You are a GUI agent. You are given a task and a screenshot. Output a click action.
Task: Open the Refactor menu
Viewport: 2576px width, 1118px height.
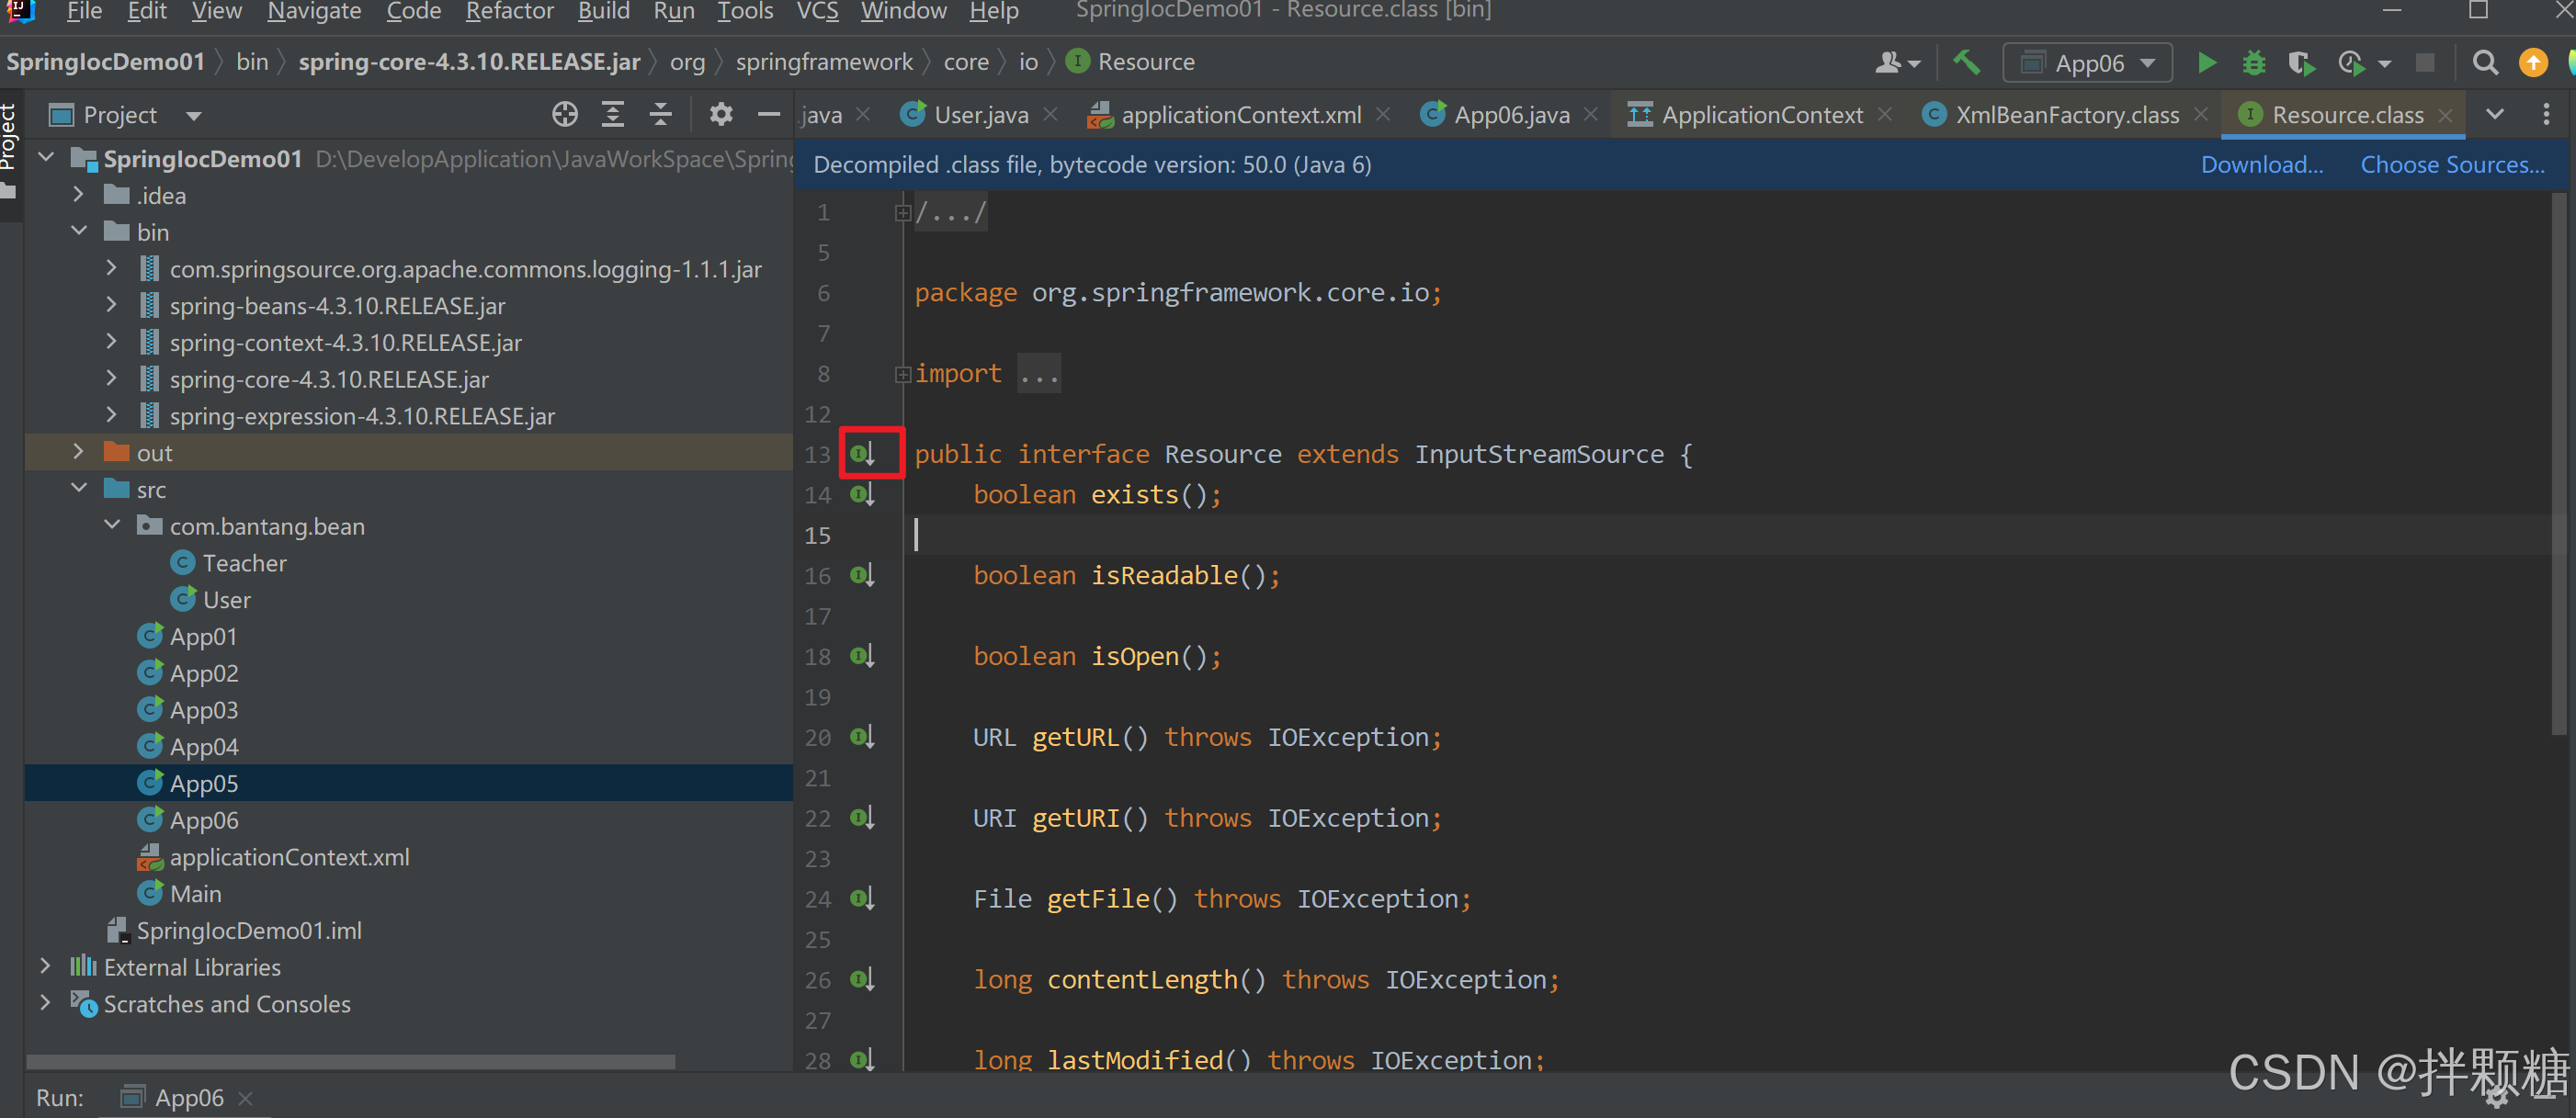click(x=509, y=12)
